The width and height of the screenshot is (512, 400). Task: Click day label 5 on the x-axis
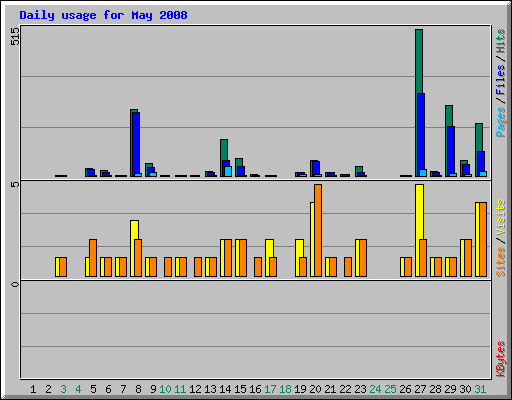pyautogui.click(x=93, y=389)
